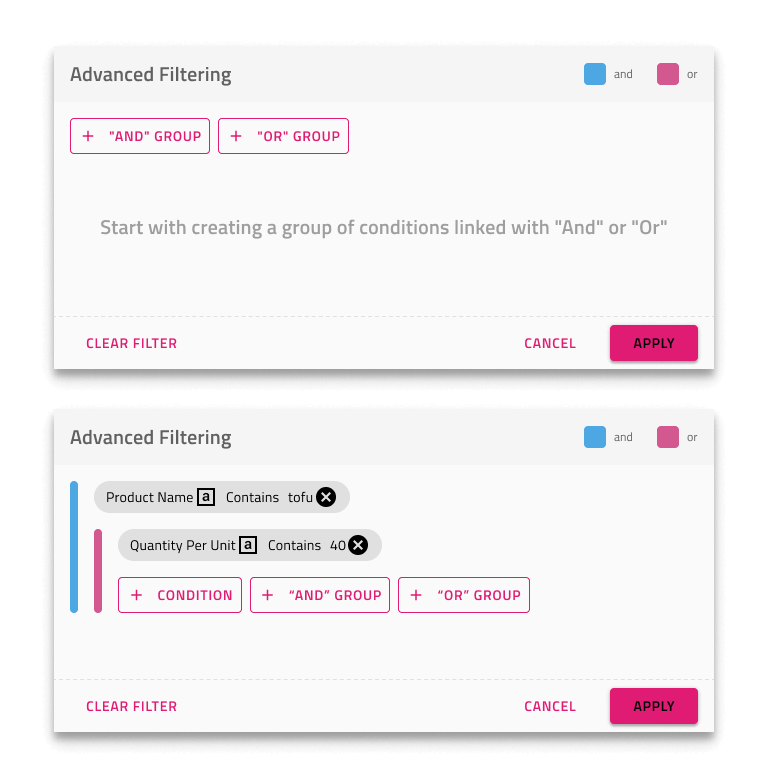Click Apply in the lower filter dialog

(653, 706)
